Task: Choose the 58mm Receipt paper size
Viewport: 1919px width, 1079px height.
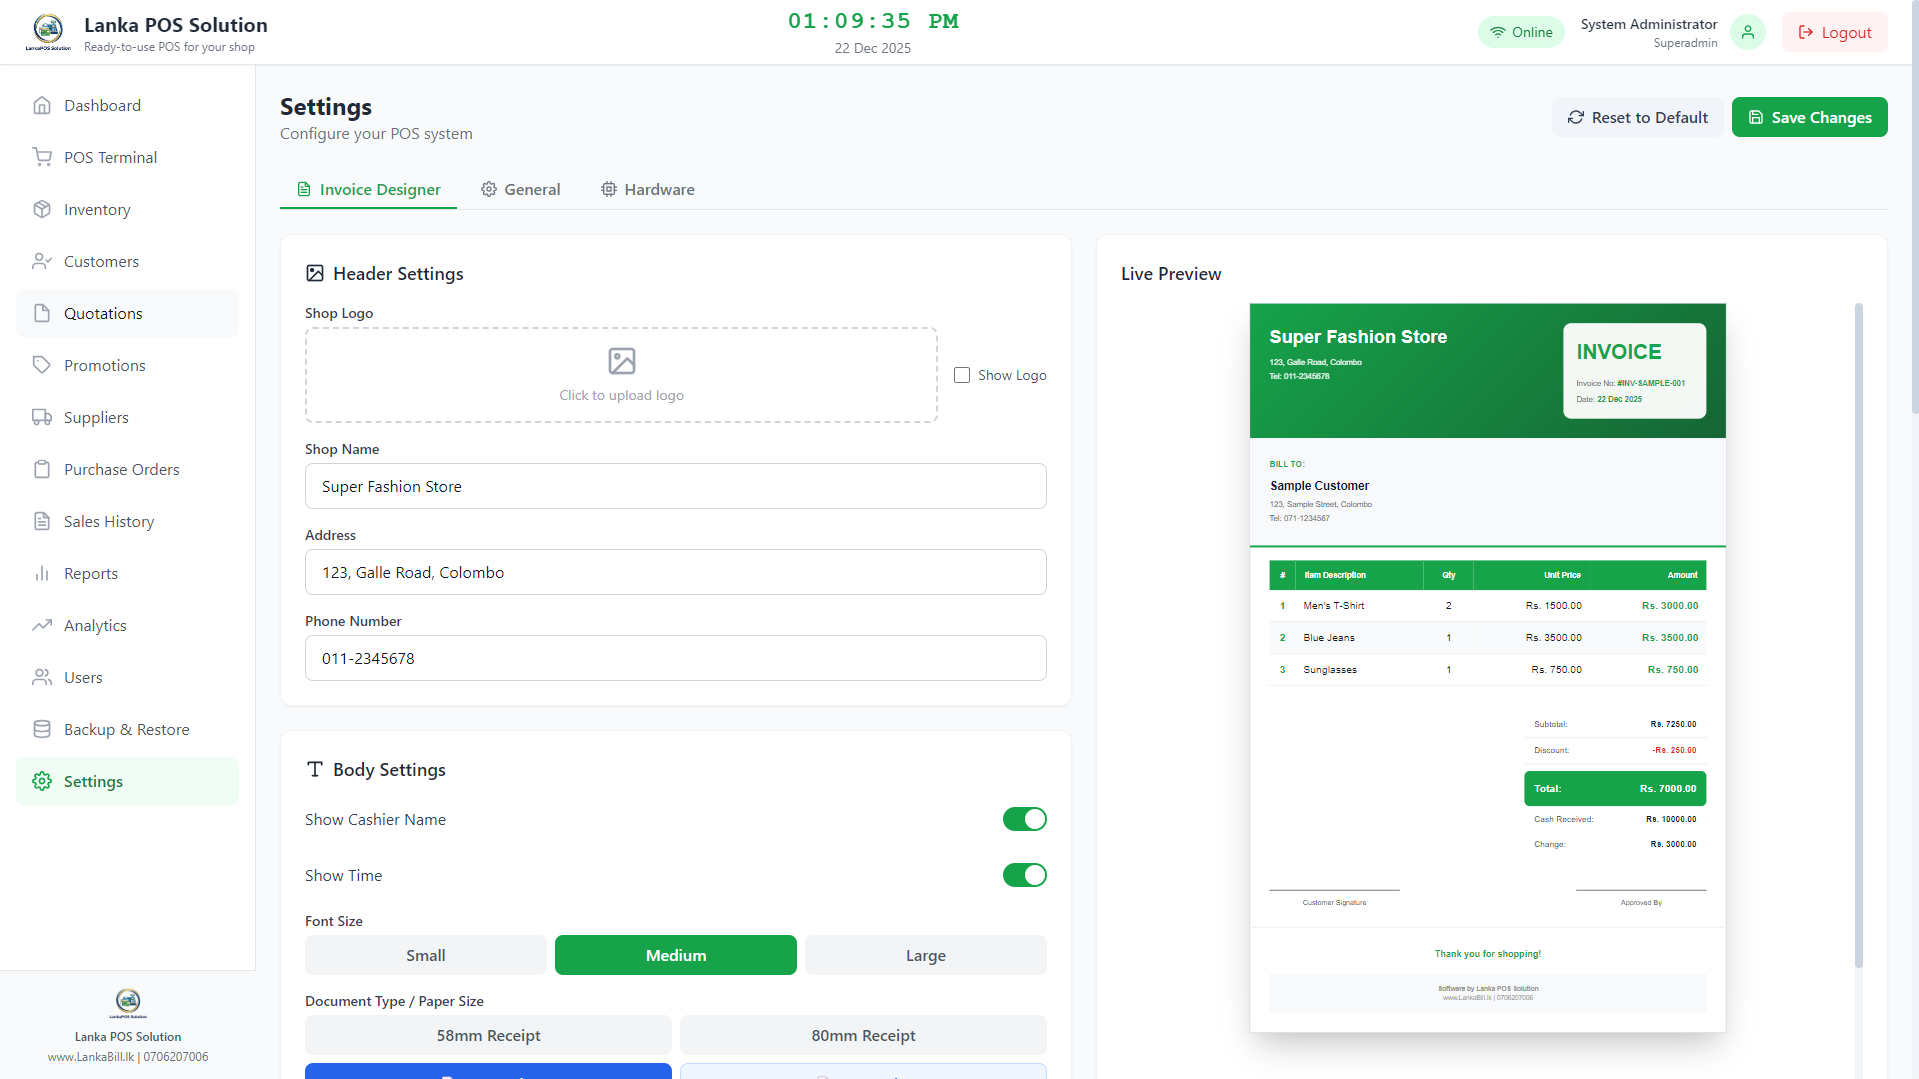Action: tap(488, 1035)
